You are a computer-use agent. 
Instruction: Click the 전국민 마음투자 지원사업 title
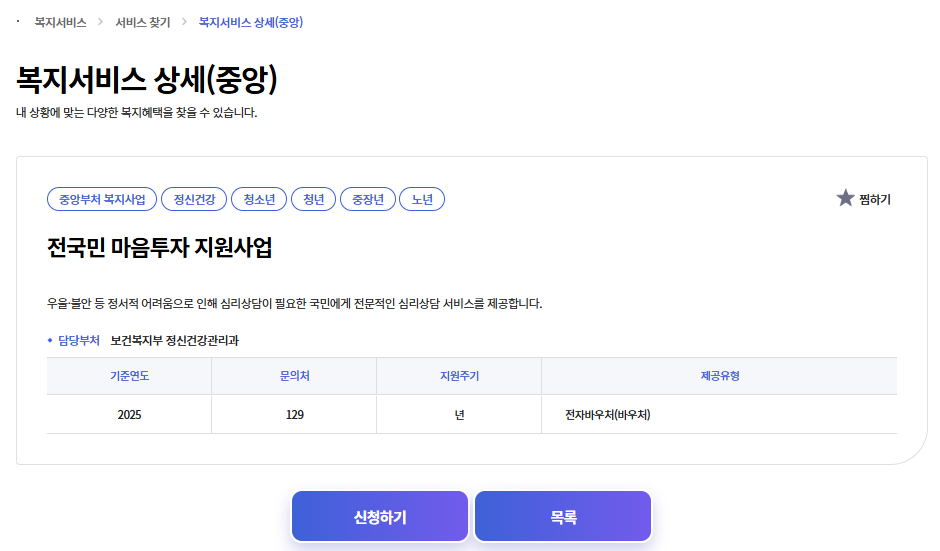tap(160, 248)
